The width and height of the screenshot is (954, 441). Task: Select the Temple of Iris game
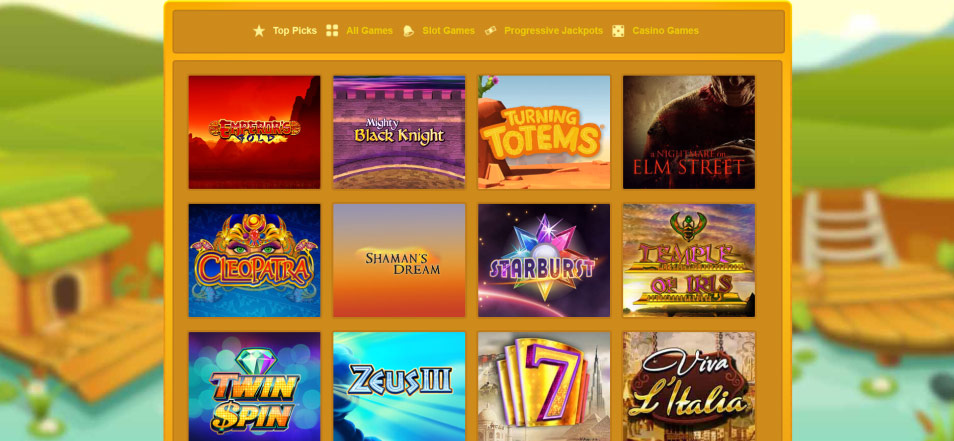pos(689,260)
